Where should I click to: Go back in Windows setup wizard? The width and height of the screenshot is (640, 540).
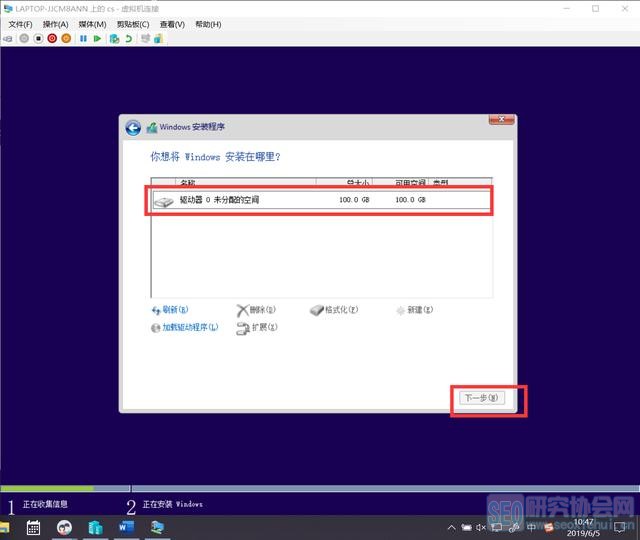pyautogui.click(x=133, y=128)
